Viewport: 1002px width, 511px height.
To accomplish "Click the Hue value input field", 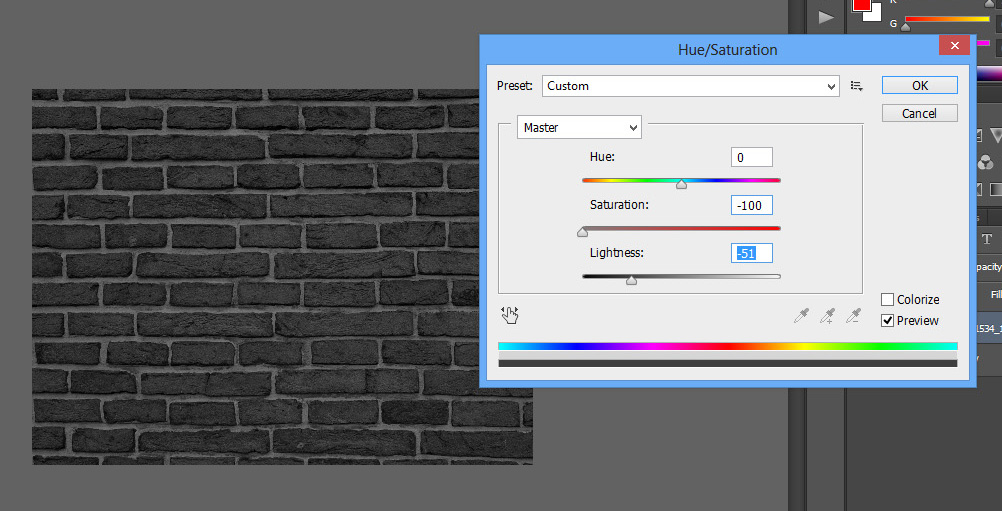I will (751, 157).
